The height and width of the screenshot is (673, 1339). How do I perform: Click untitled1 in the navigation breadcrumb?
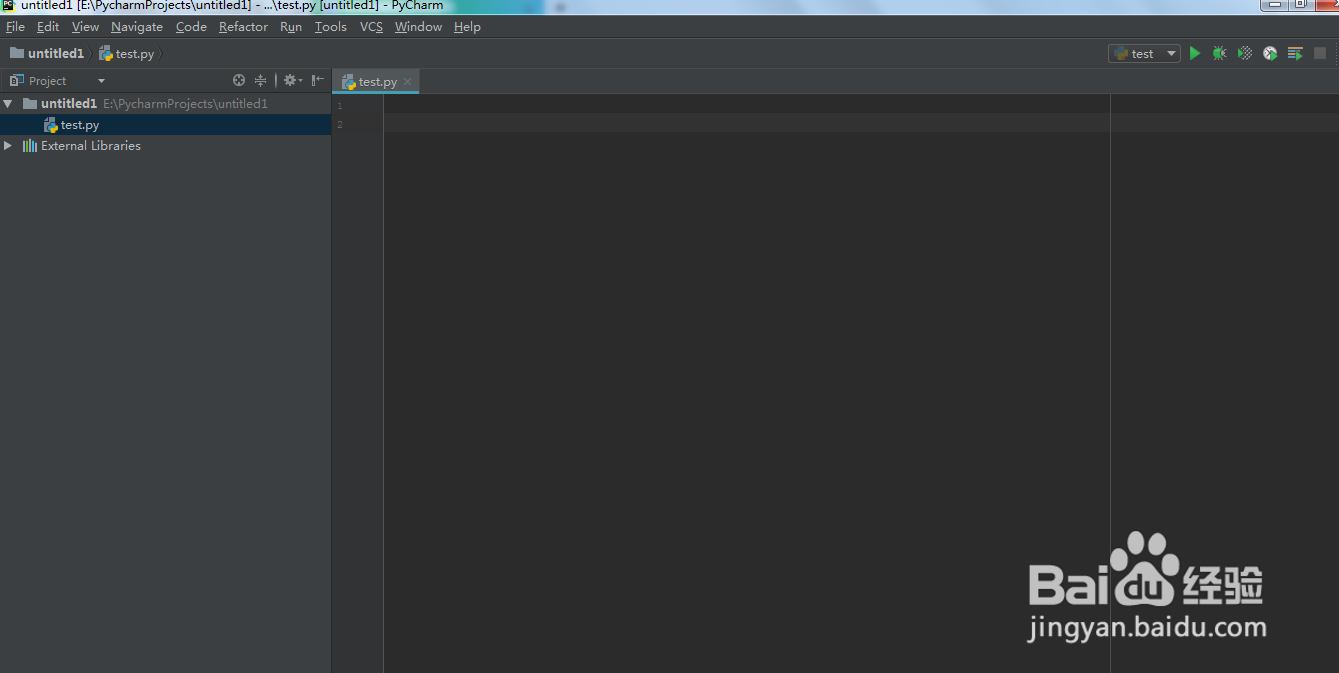56,53
